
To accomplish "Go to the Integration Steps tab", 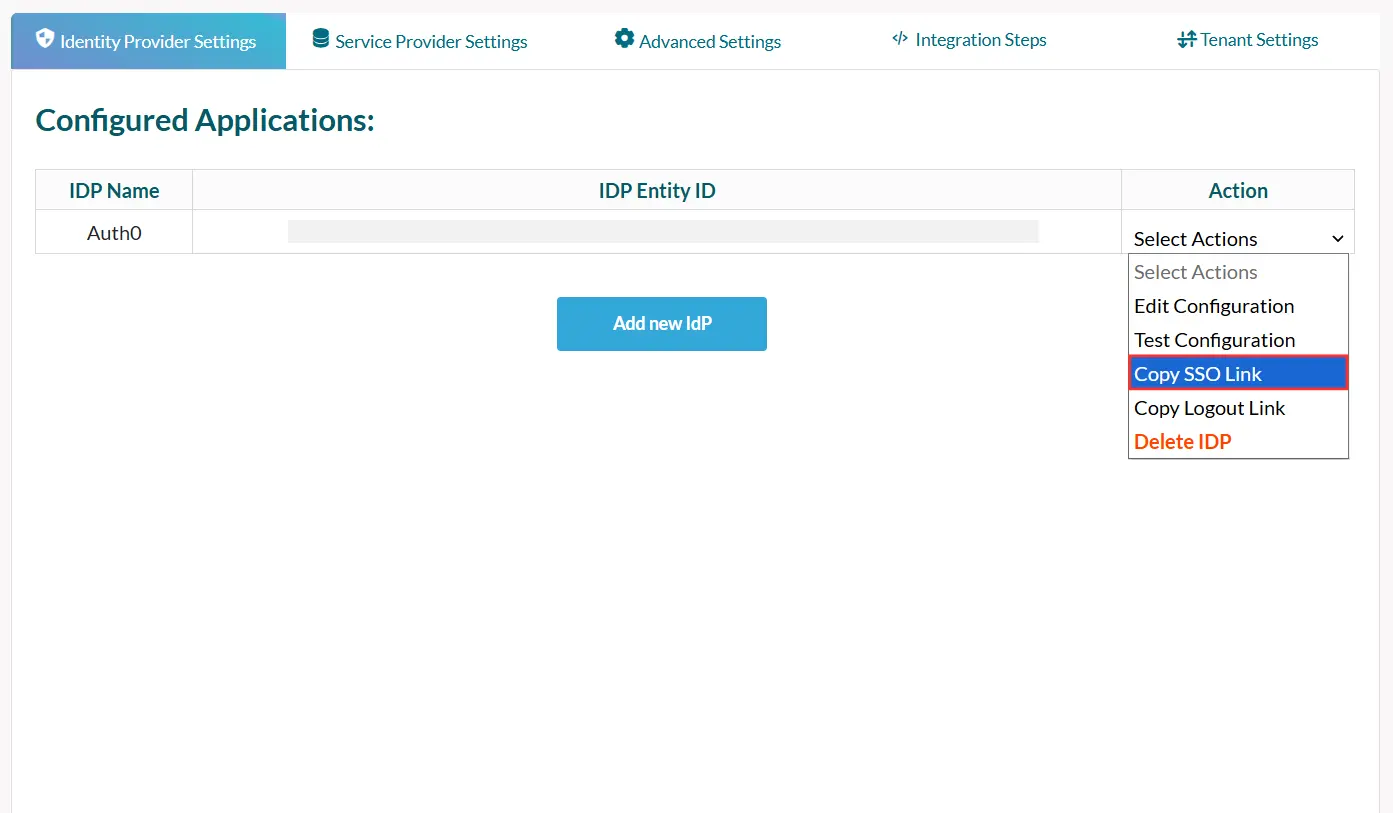I will point(981,40).
